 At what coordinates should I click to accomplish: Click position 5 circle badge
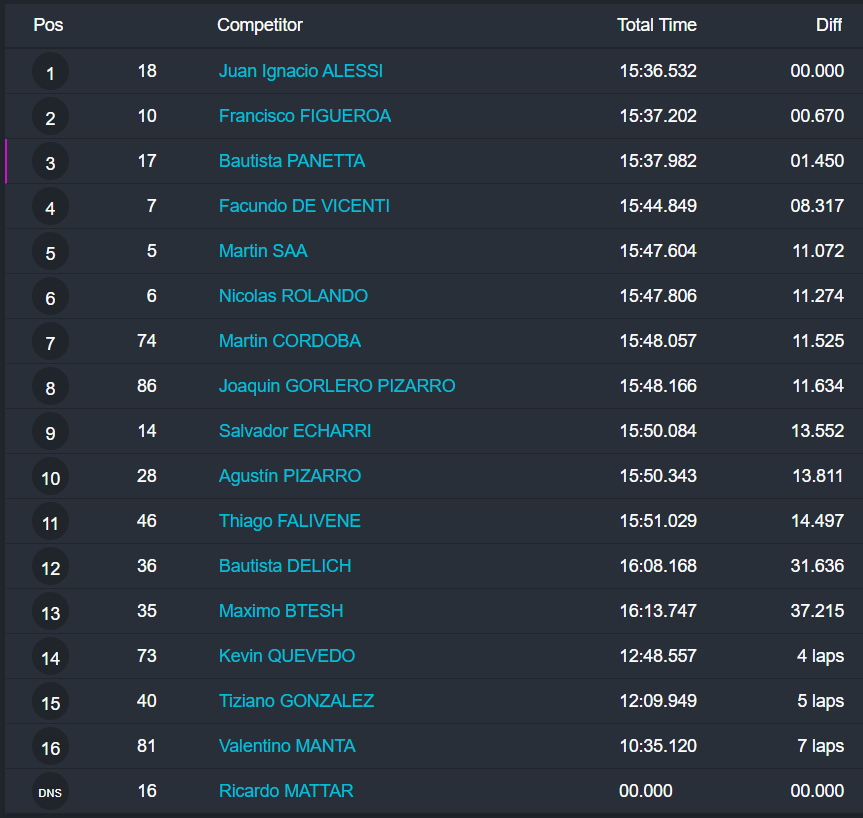(x=50, y=253)
